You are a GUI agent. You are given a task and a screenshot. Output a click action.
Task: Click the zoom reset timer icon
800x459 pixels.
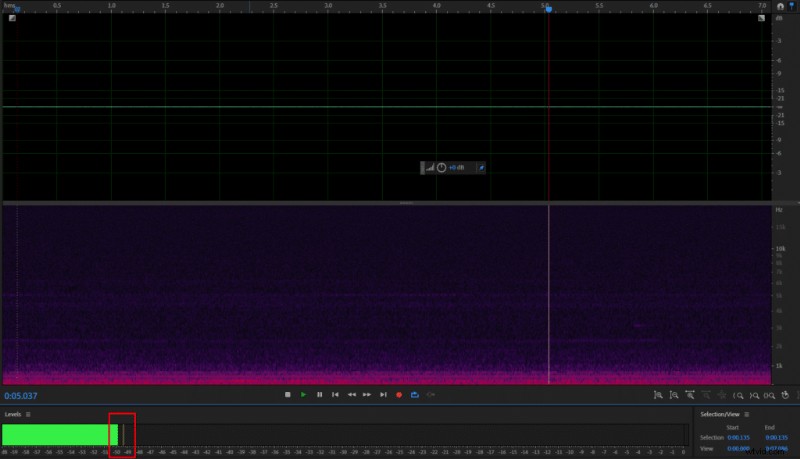(785, 395)
